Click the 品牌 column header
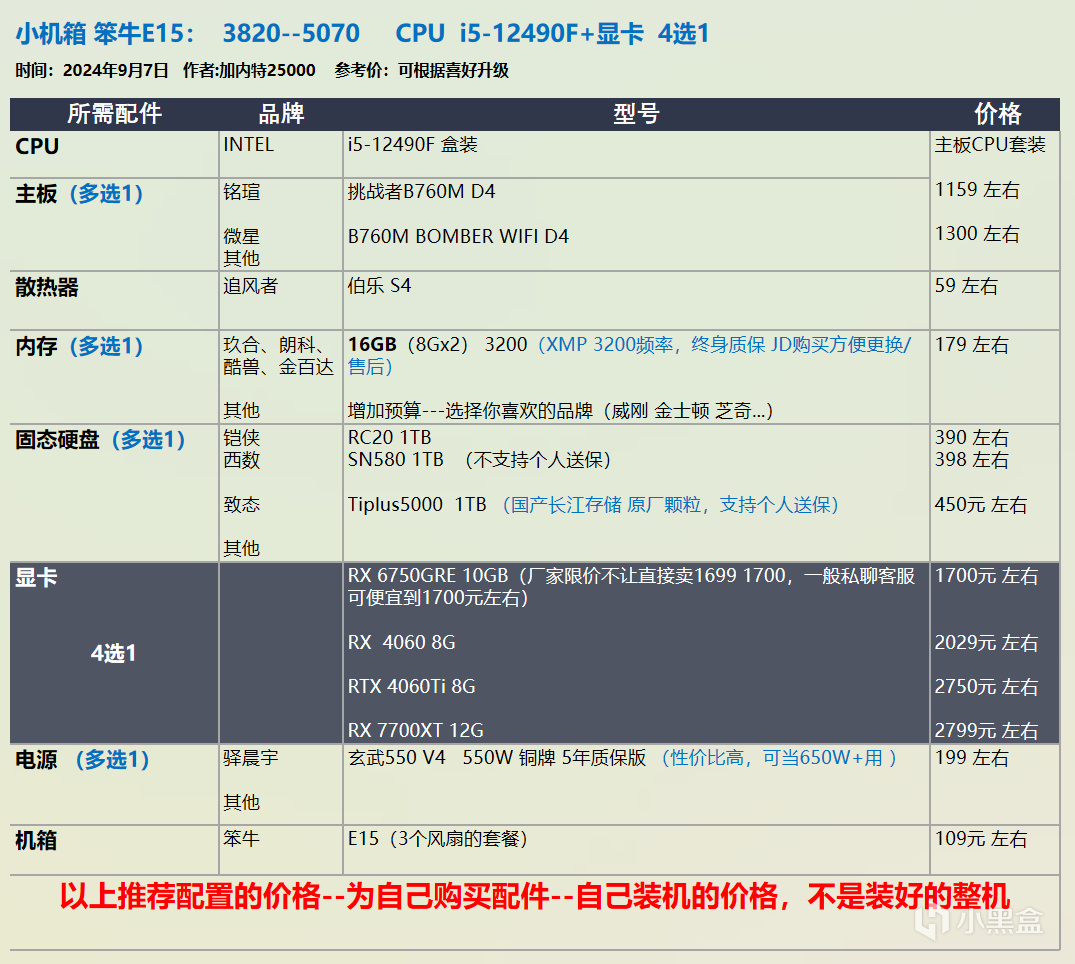This screenshot has width=1075, height=964. (281, 114)
